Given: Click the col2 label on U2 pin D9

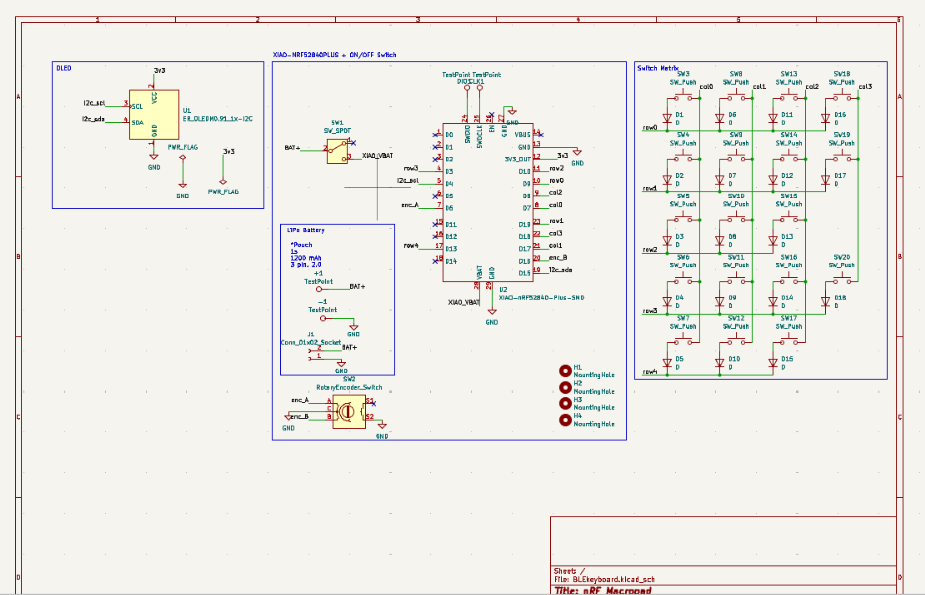Looking at the screenshot, I should (x=556, y=193).
